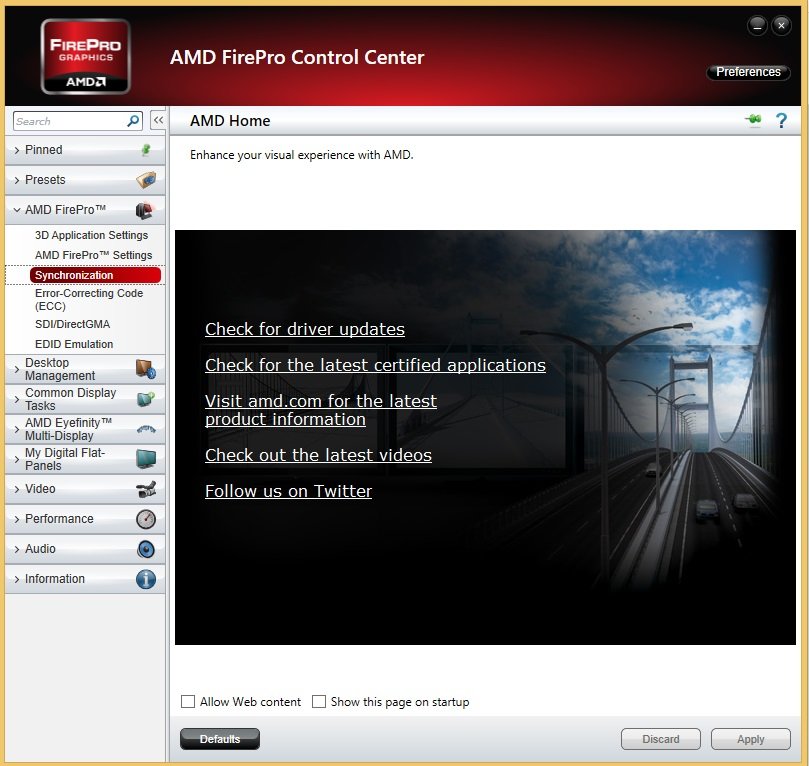
Task: Click the FirePro Graphics AMD logo
Action: [x=86, y=57]
